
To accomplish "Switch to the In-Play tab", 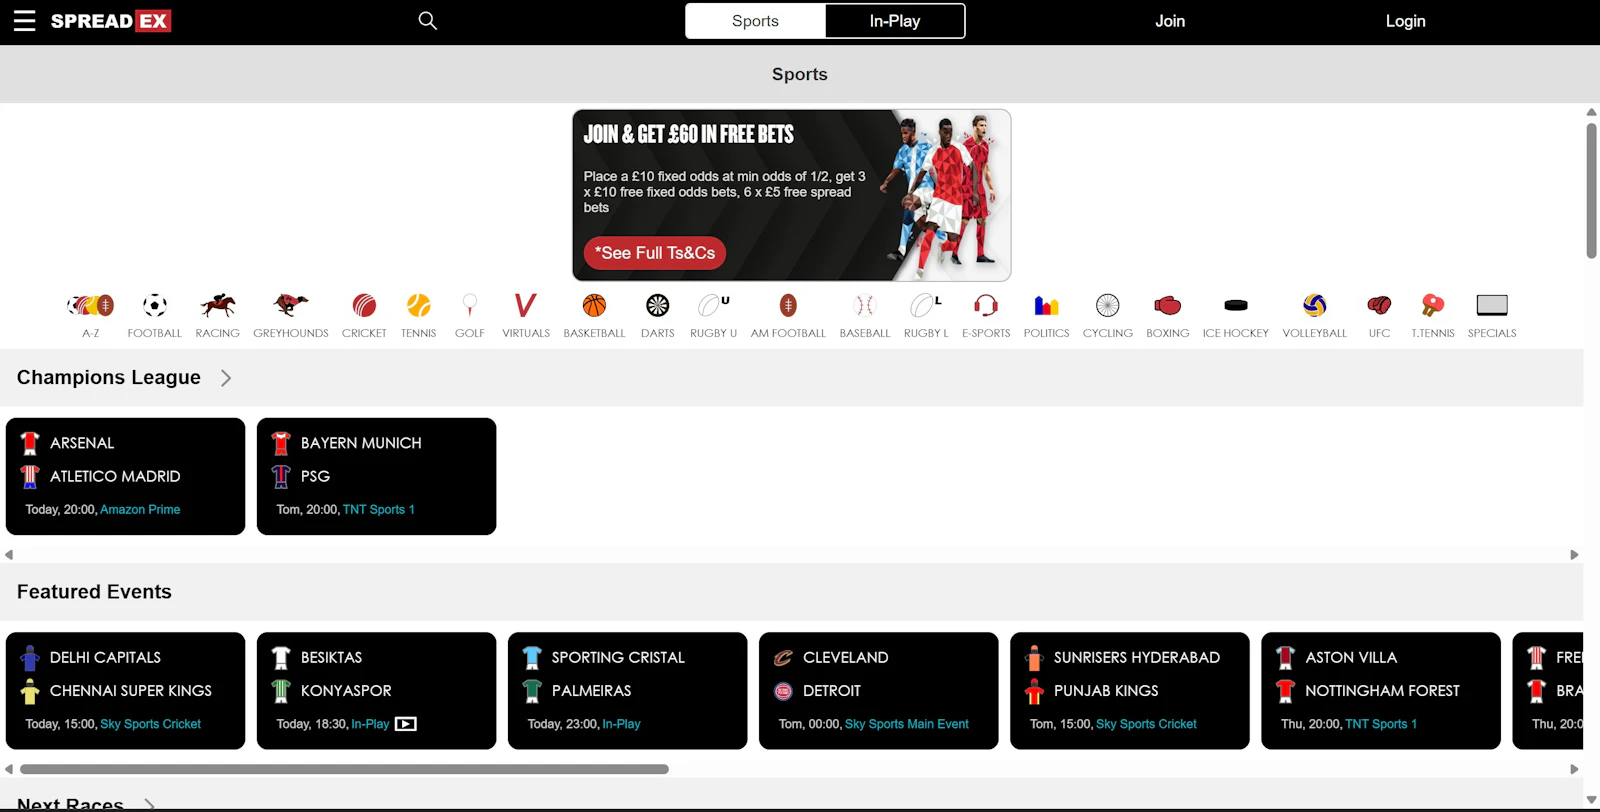I will [895, 21].
